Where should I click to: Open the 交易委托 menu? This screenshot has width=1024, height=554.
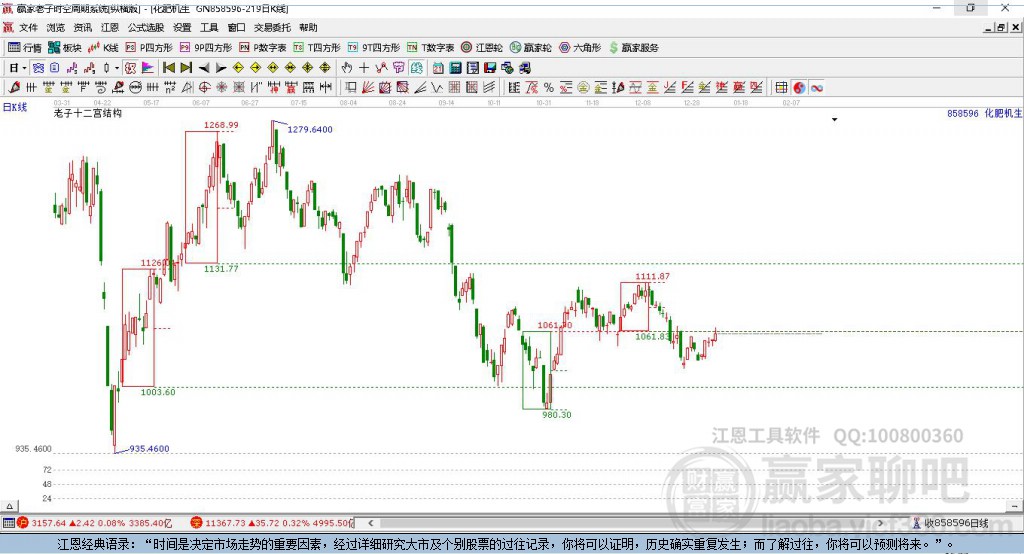pyautogui.click(x=272, y=27)
